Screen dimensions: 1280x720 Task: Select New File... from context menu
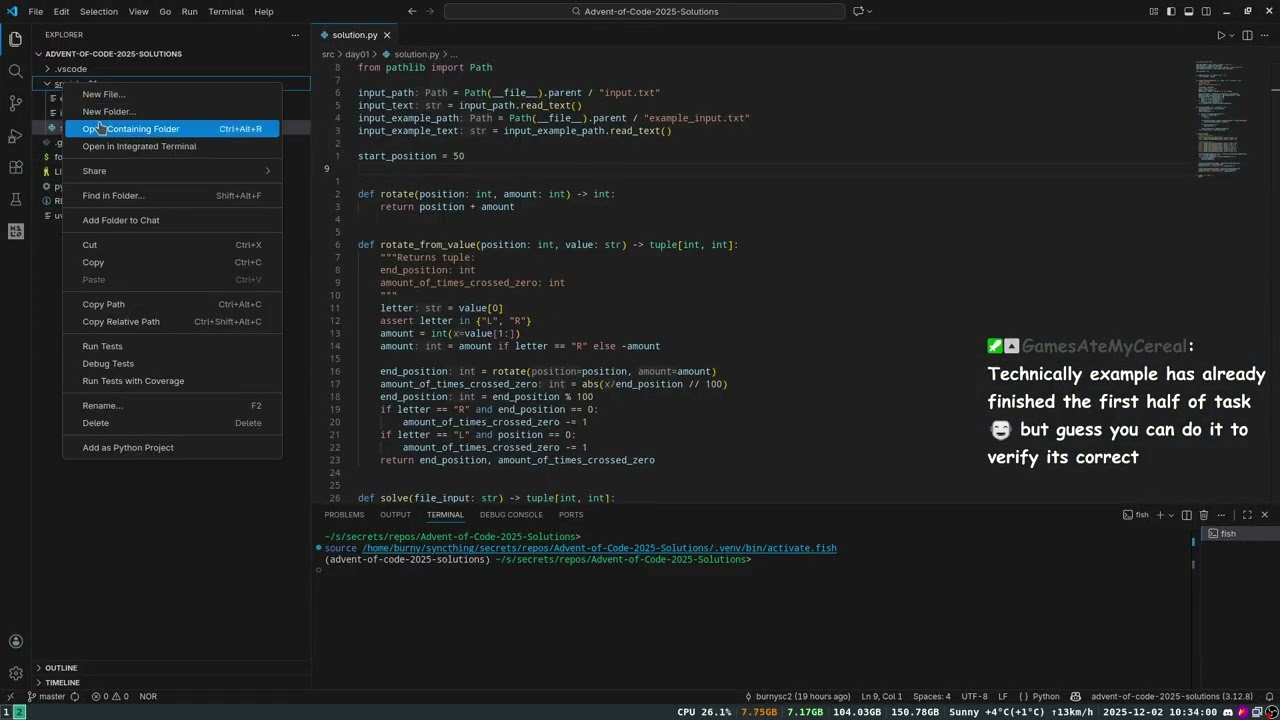pyautogui.click(x=171, y=94)
